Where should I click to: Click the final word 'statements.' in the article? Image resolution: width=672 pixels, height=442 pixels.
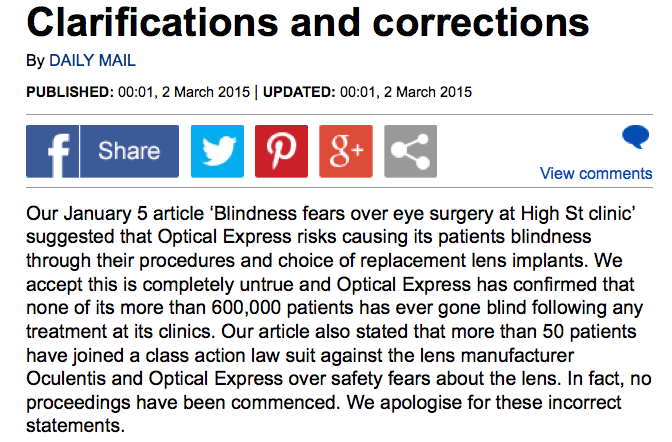tap(75, 426)
